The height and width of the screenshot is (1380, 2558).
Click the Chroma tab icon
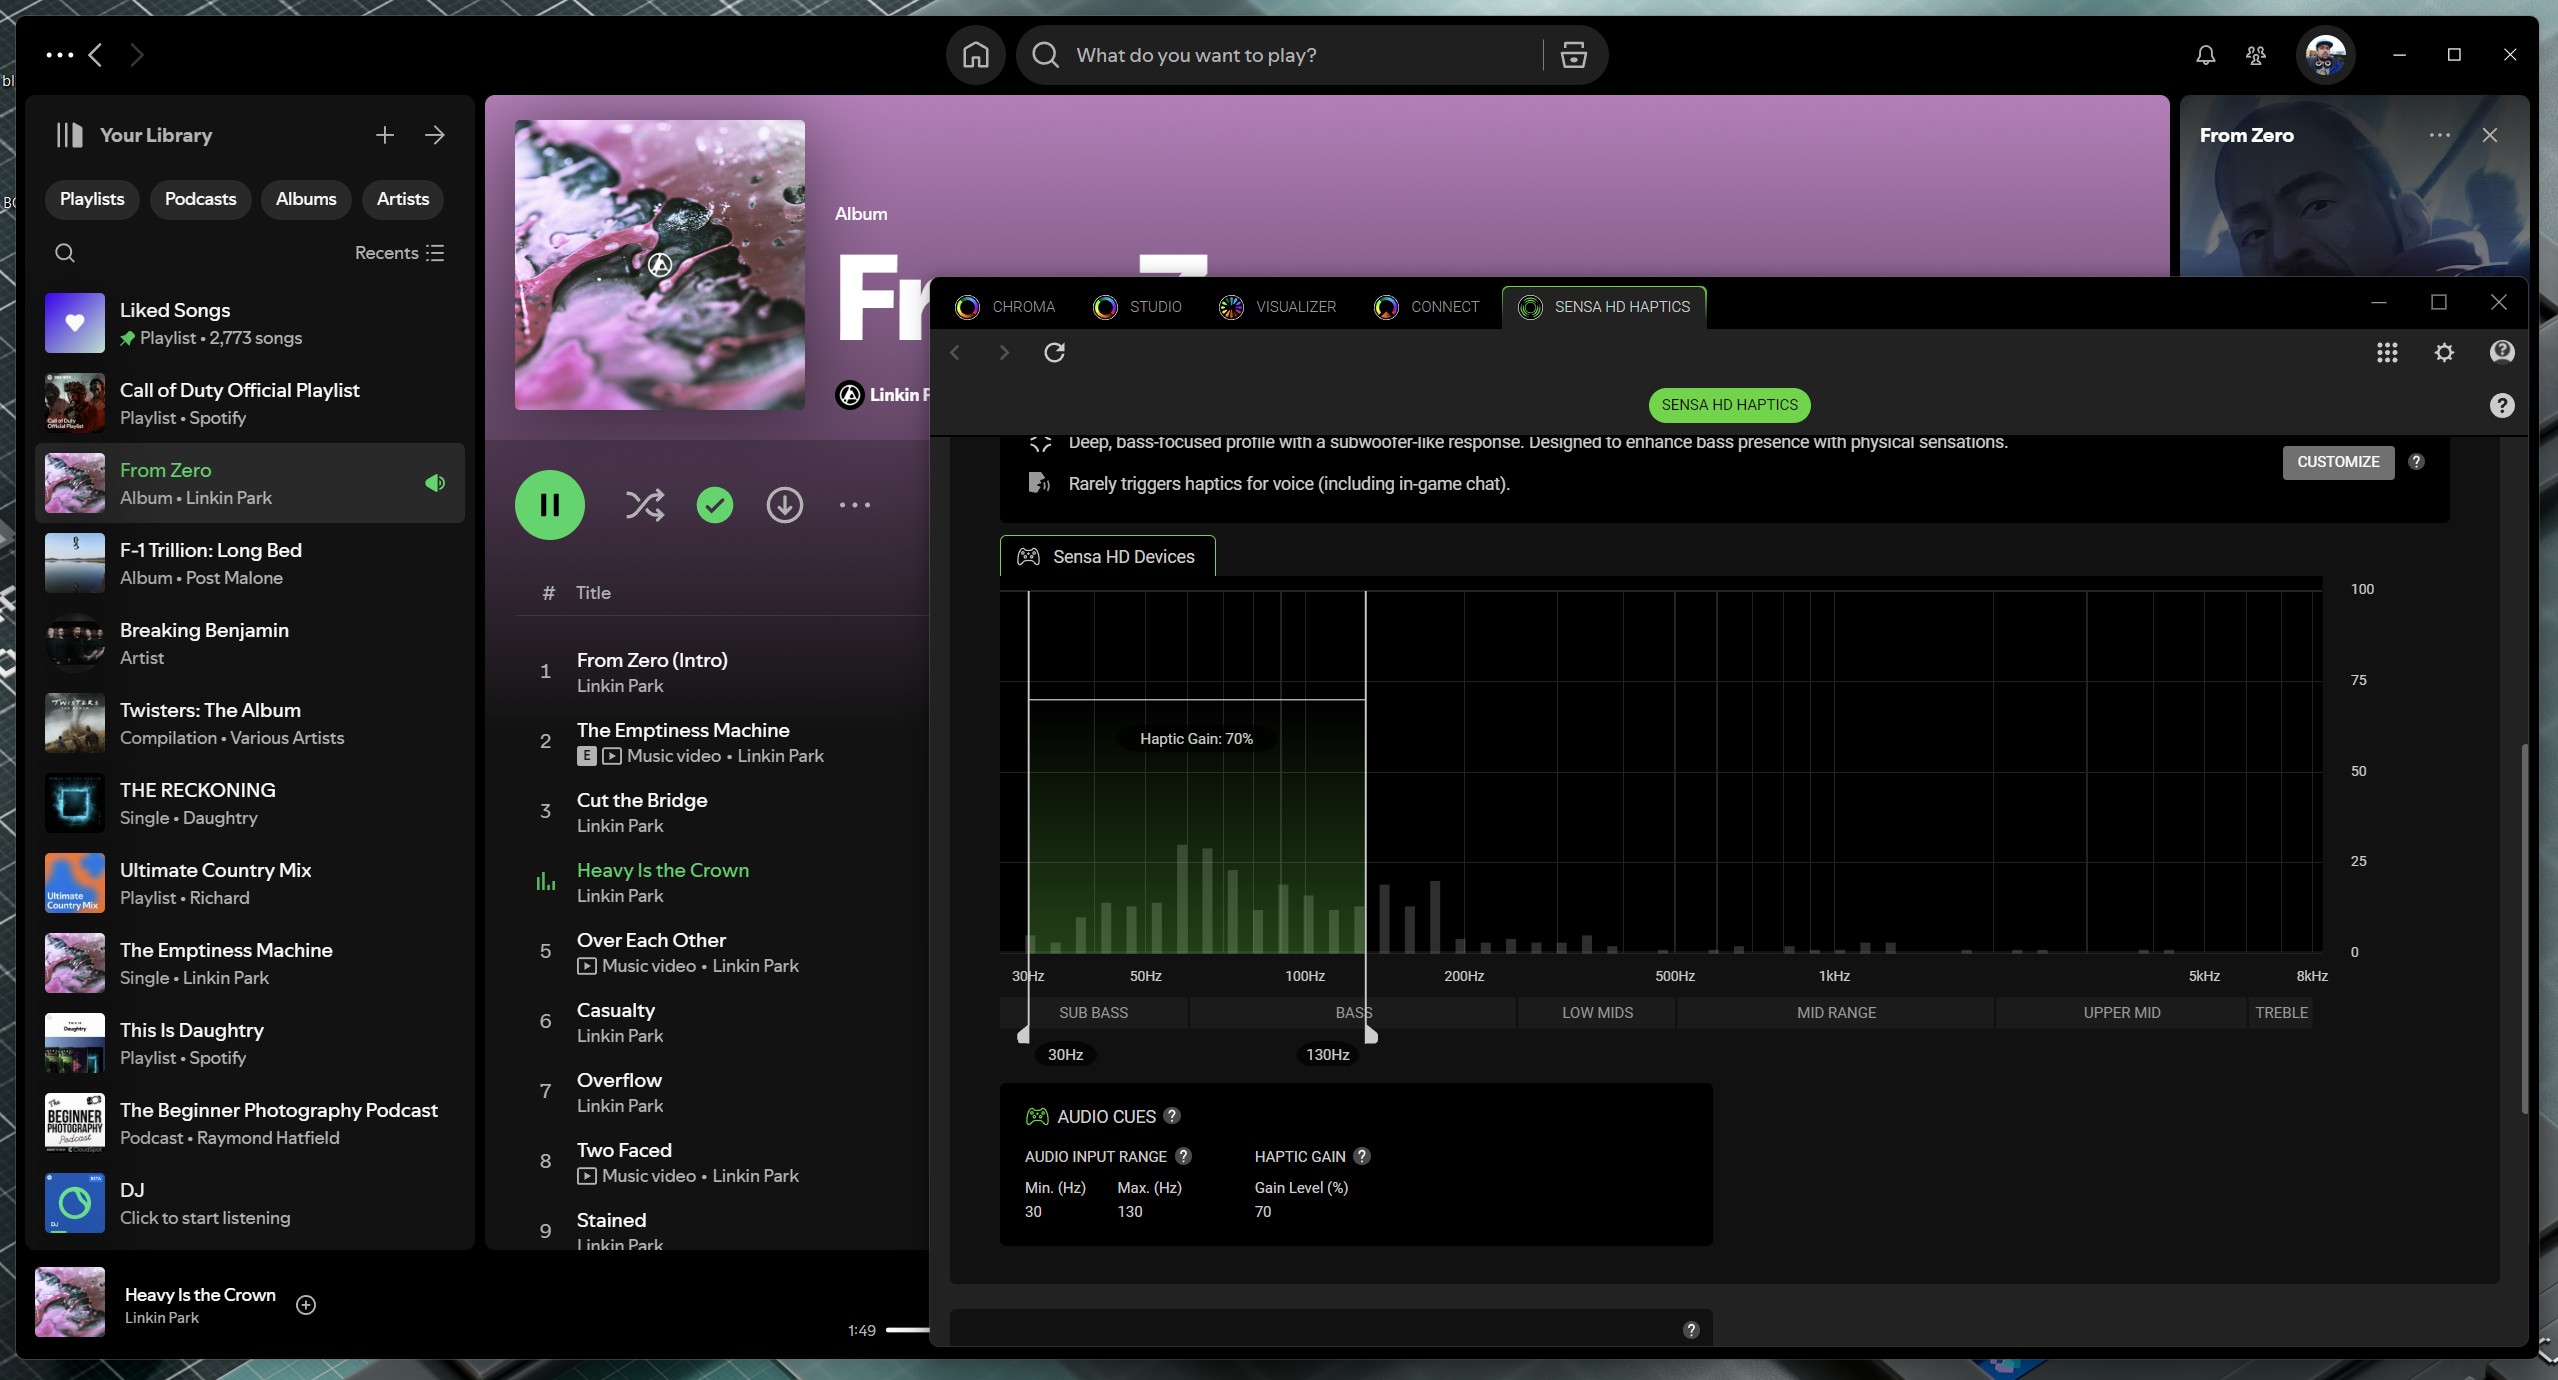pyautogui.click(x=966, y=308)
